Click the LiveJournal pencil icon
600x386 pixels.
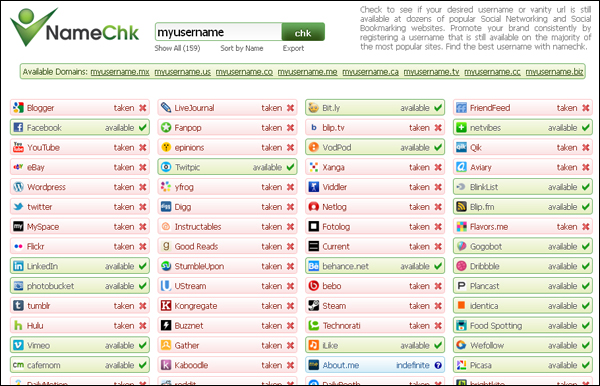pyautogui.click(x=166, y=108)
